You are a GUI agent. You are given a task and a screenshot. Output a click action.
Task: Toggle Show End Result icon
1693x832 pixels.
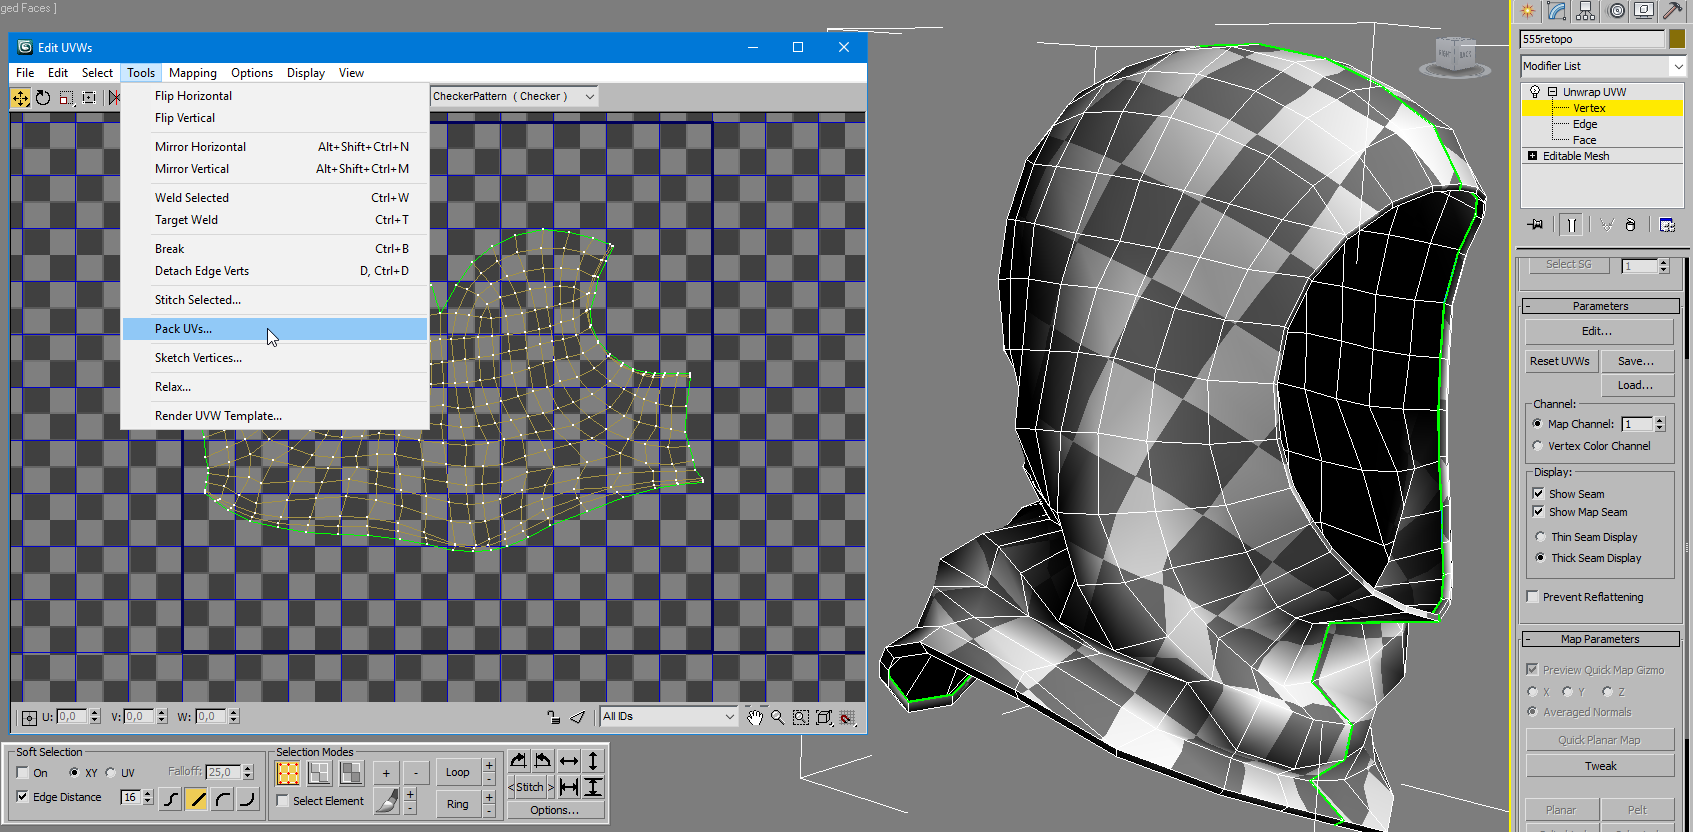(x=1571, y=225)
